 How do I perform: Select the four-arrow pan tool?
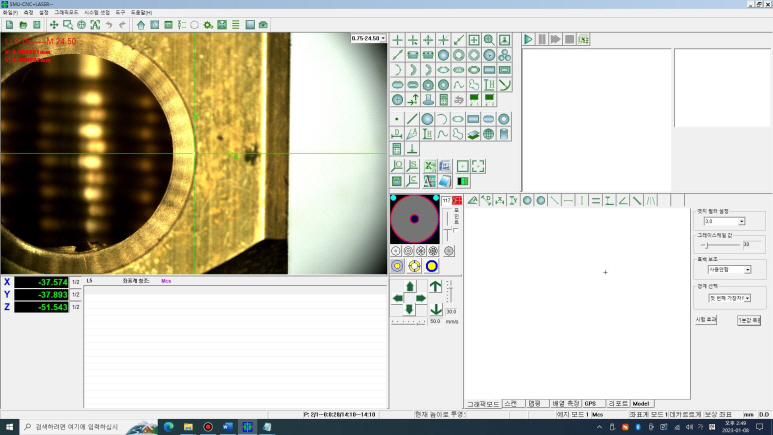[x=55, y=24]
